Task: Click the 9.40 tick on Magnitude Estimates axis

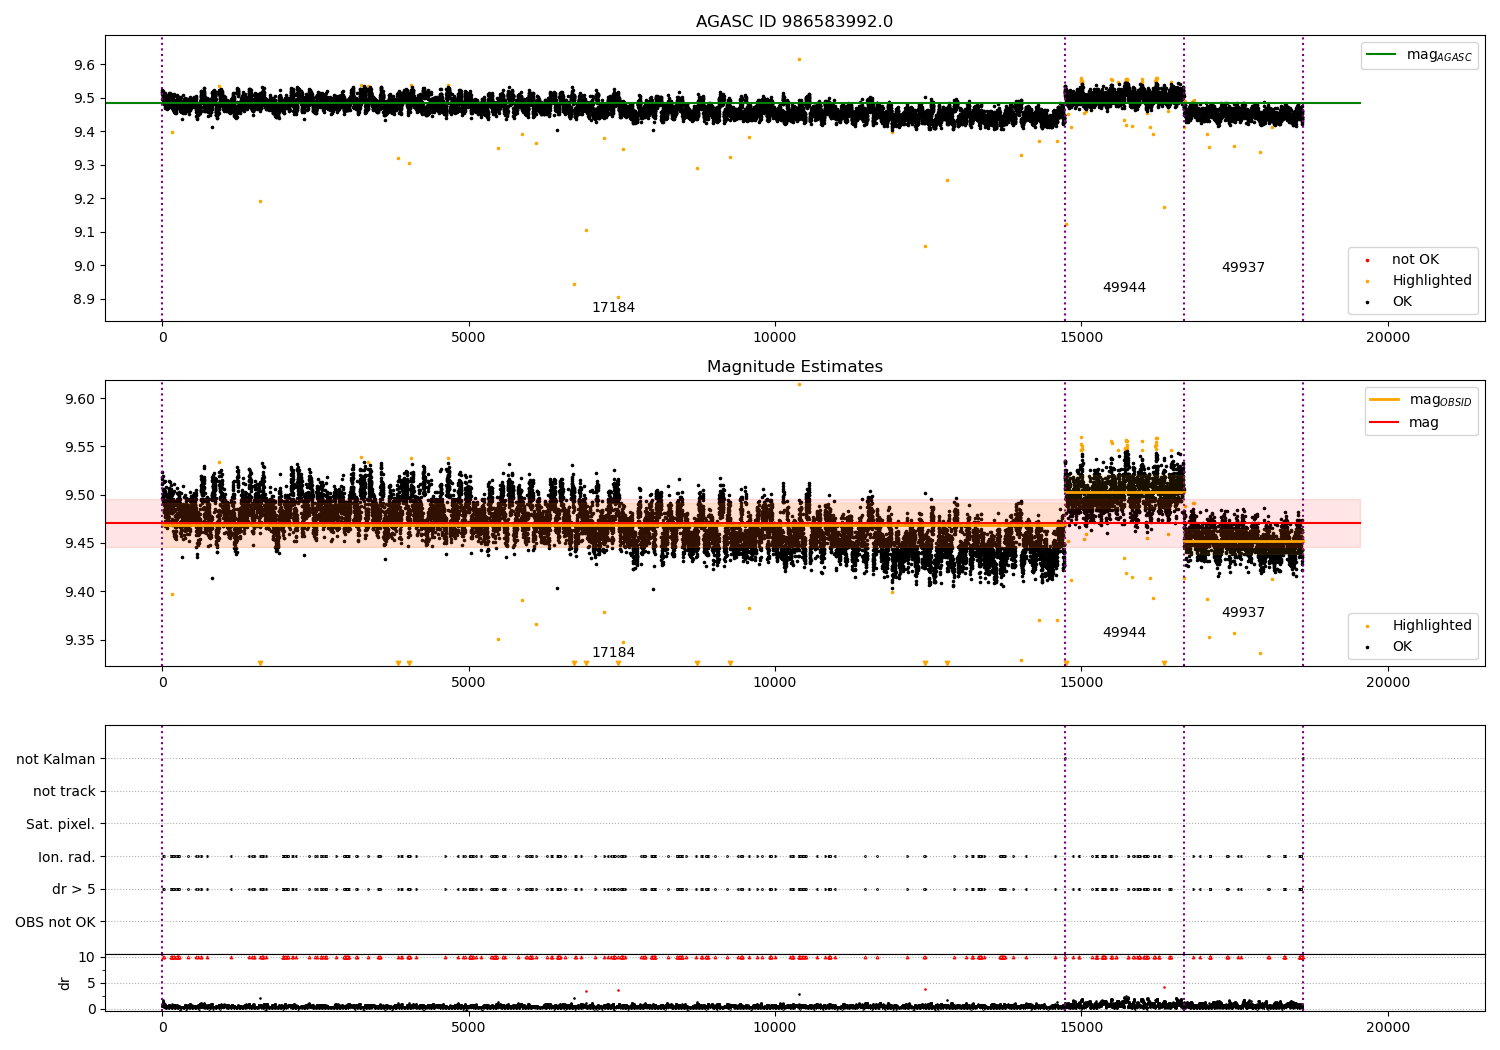Action: point(80,592)
